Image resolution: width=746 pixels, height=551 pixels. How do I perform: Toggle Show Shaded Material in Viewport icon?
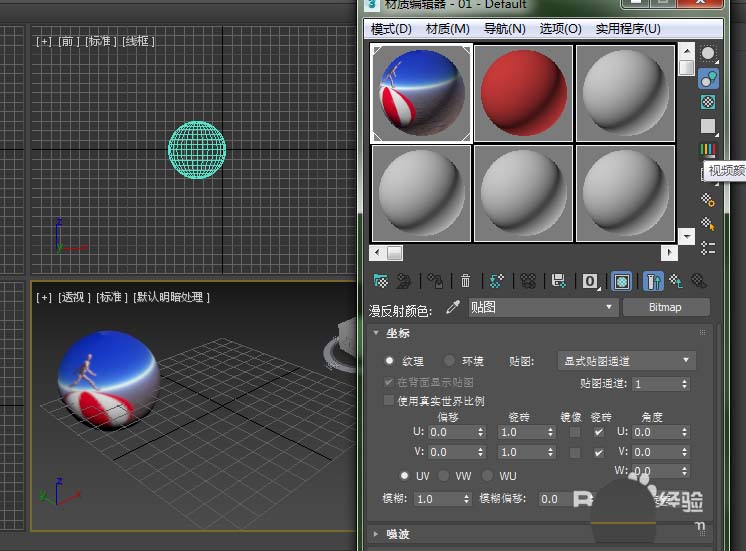[x=621, y=281]
